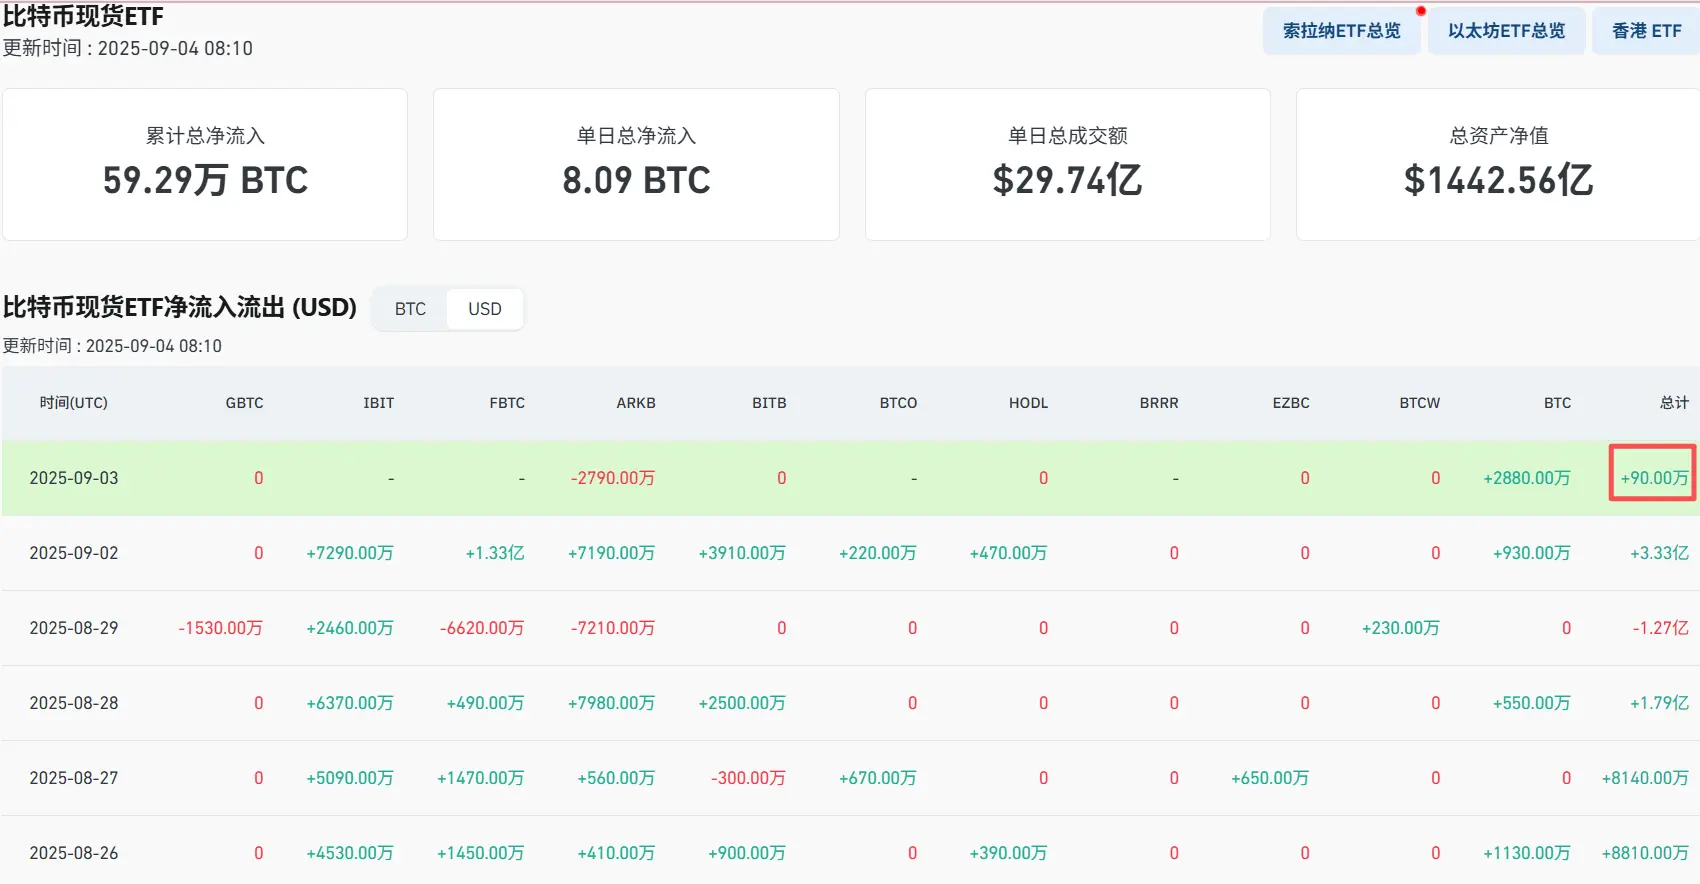Open the 香港 ETF page
Image resolution: width=1700 pixels, height=884 pixels.
point(1646,31)
